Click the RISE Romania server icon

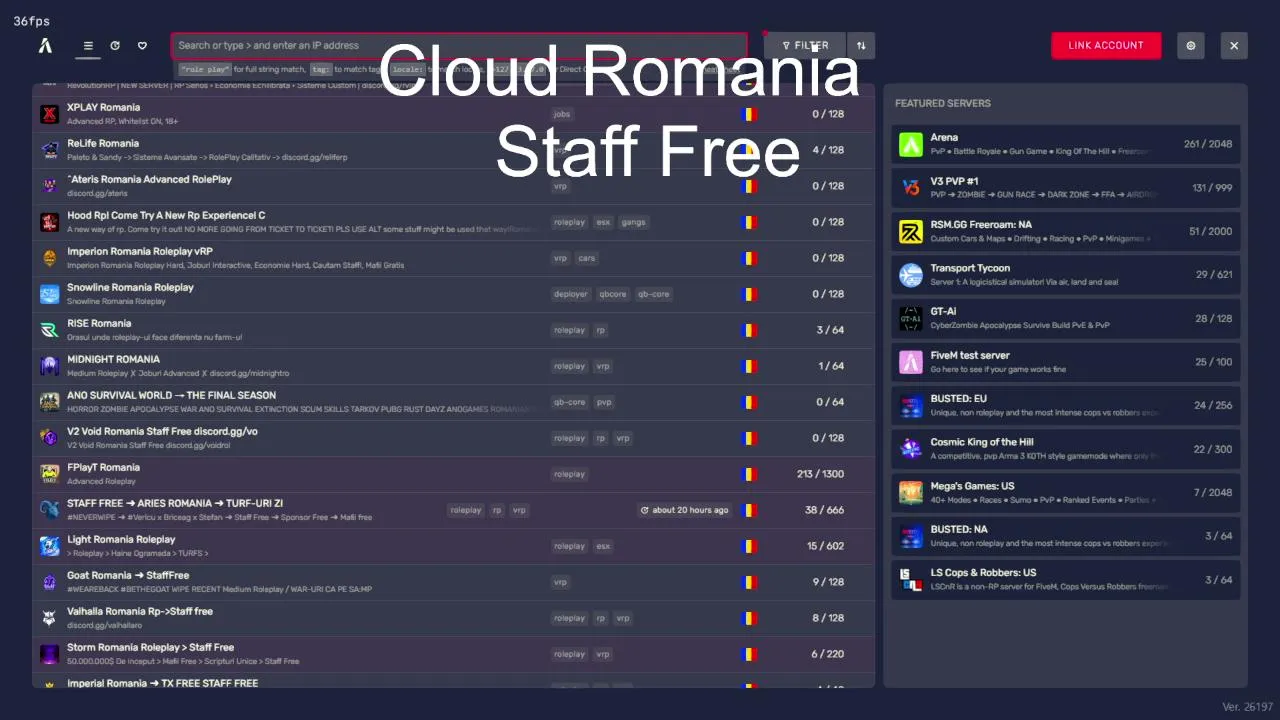coord(49,330)
